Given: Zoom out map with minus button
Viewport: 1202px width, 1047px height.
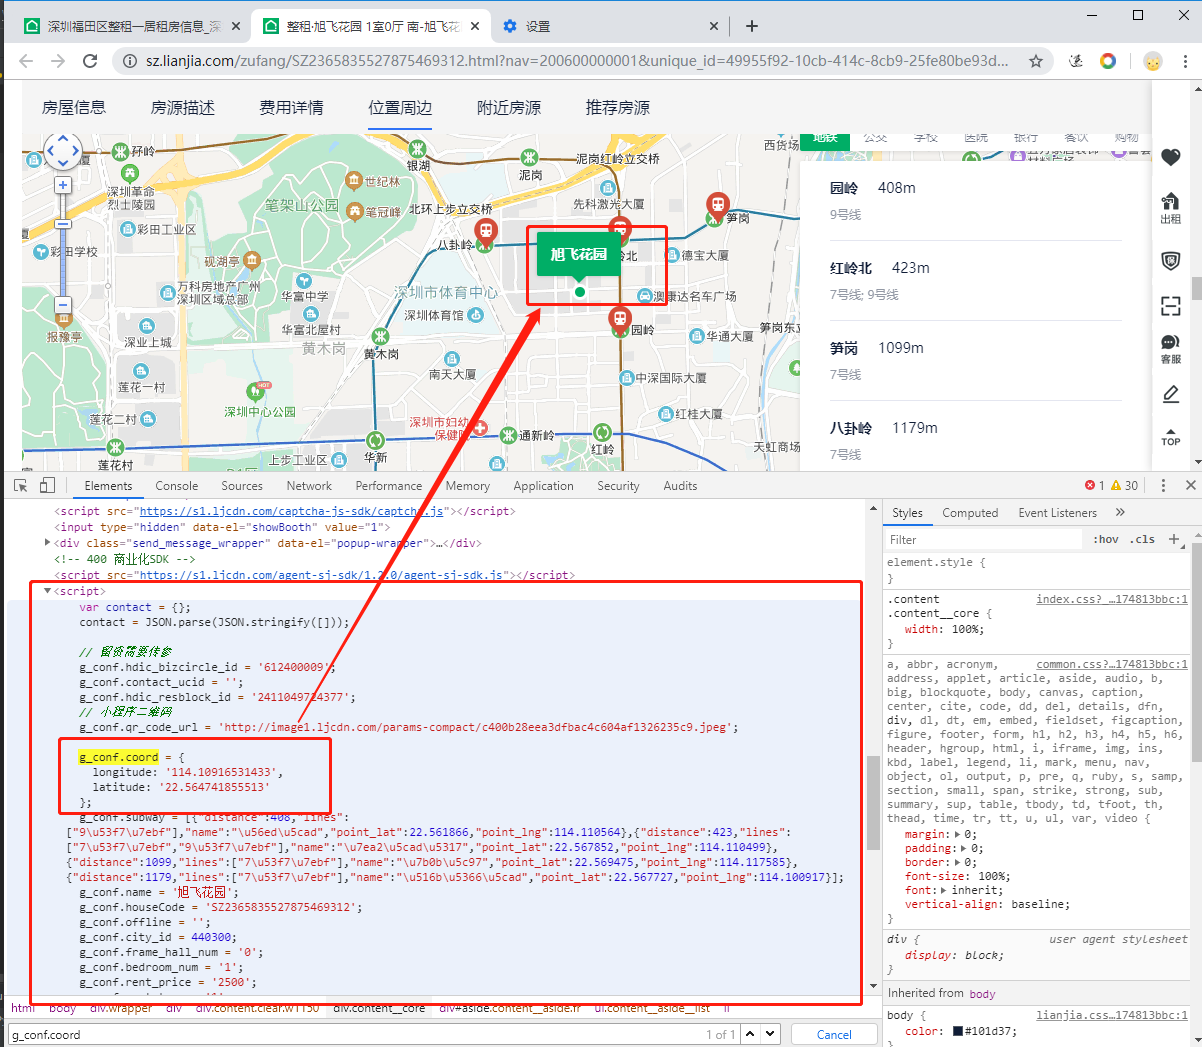Looking at the screenshot, I should [x=63, y=305].
